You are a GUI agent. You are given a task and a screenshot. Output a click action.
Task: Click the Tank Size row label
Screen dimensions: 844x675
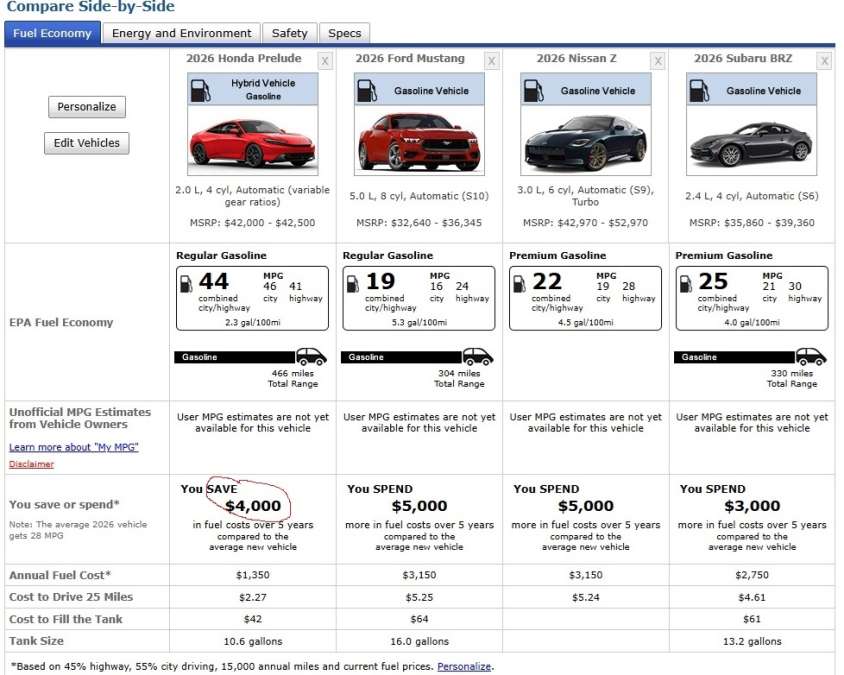pyautogui.click(x=36, y=641)
